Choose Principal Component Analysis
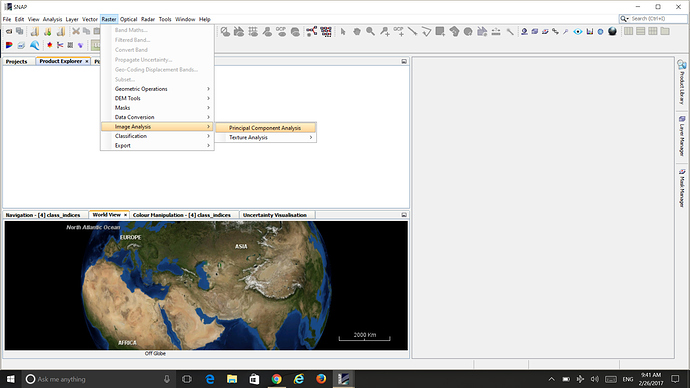 coord(266,128)
